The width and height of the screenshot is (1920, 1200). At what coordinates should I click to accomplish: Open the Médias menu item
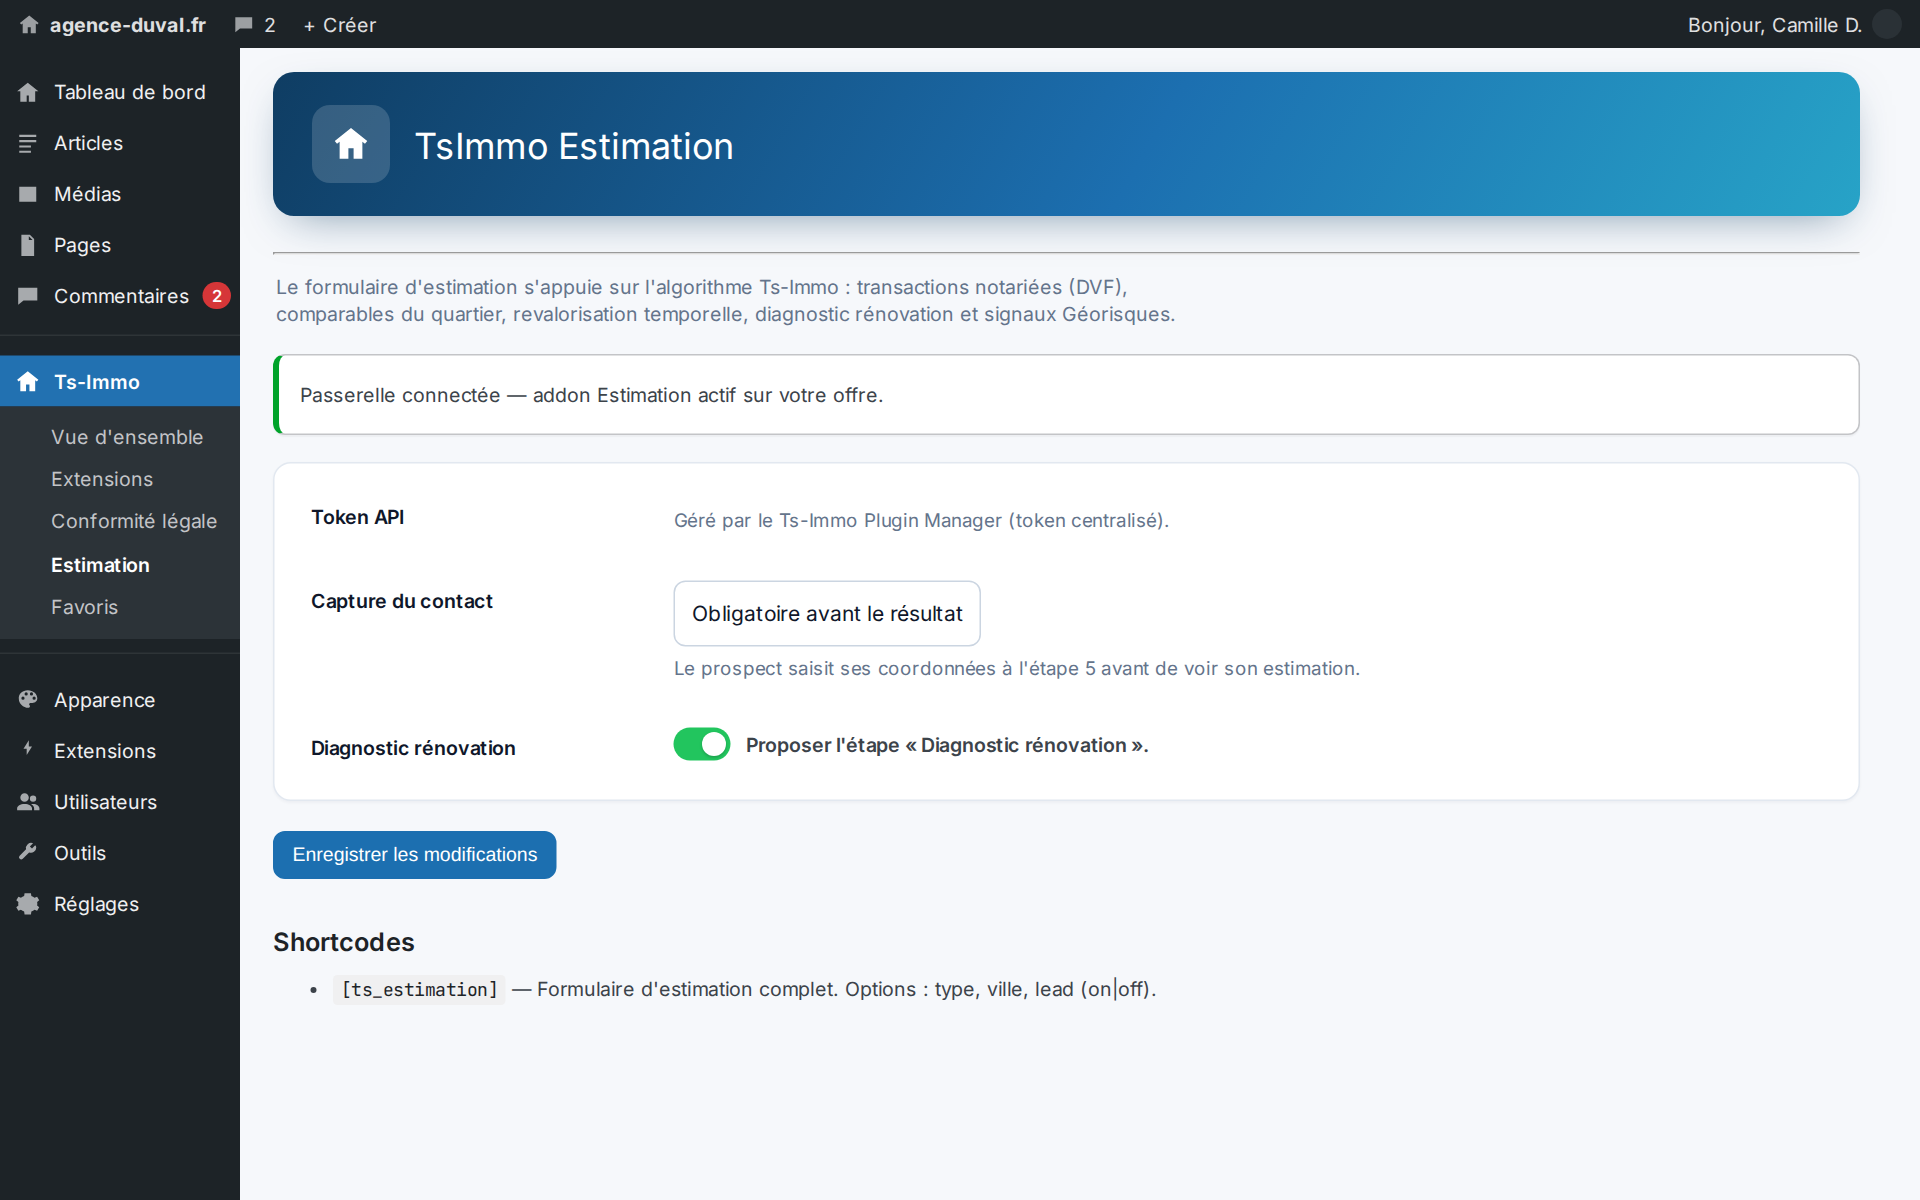120,194
